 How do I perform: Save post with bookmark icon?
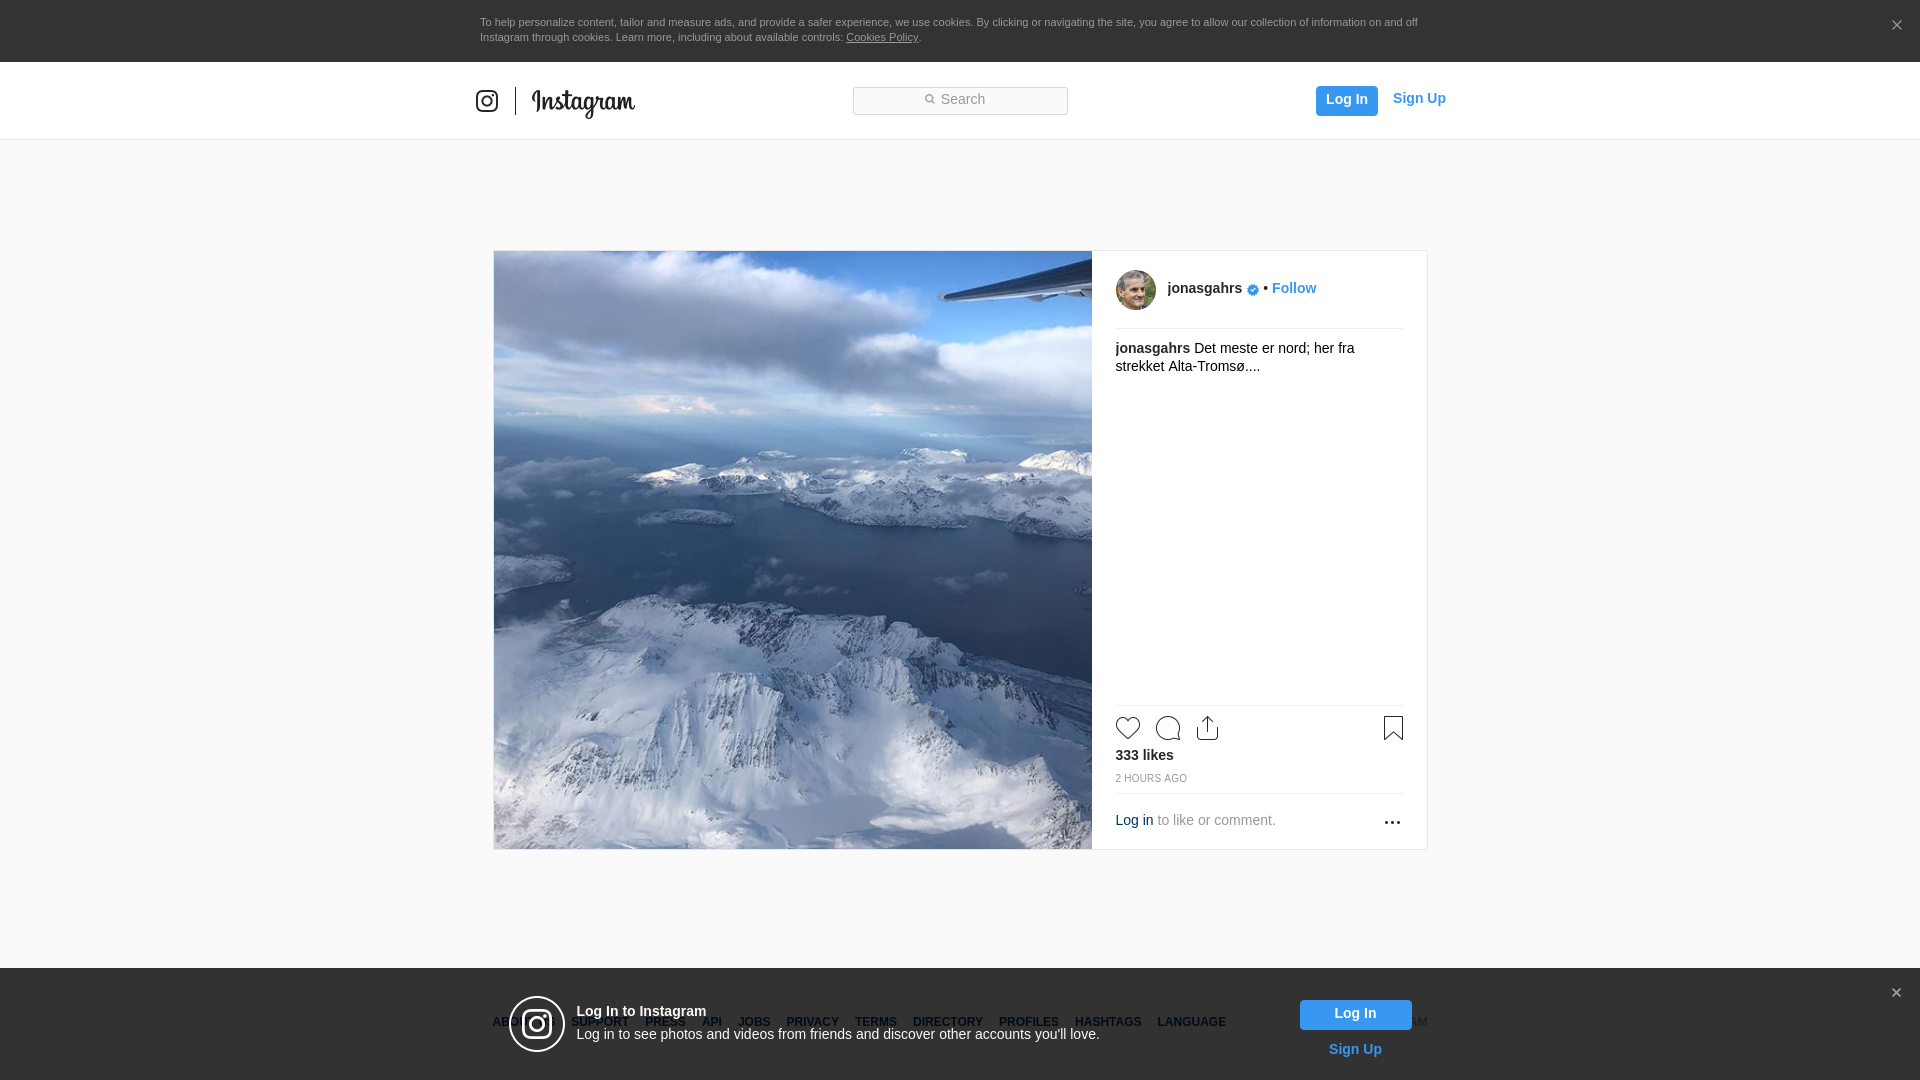tap(1393, 728)
